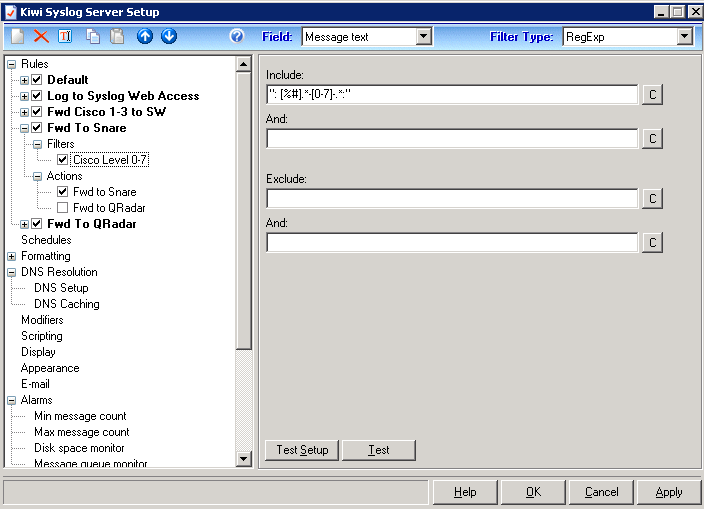Collapse the Alarms tree node
The height and width of the screenshot is (509, 704).
click(x=12, y=400)
